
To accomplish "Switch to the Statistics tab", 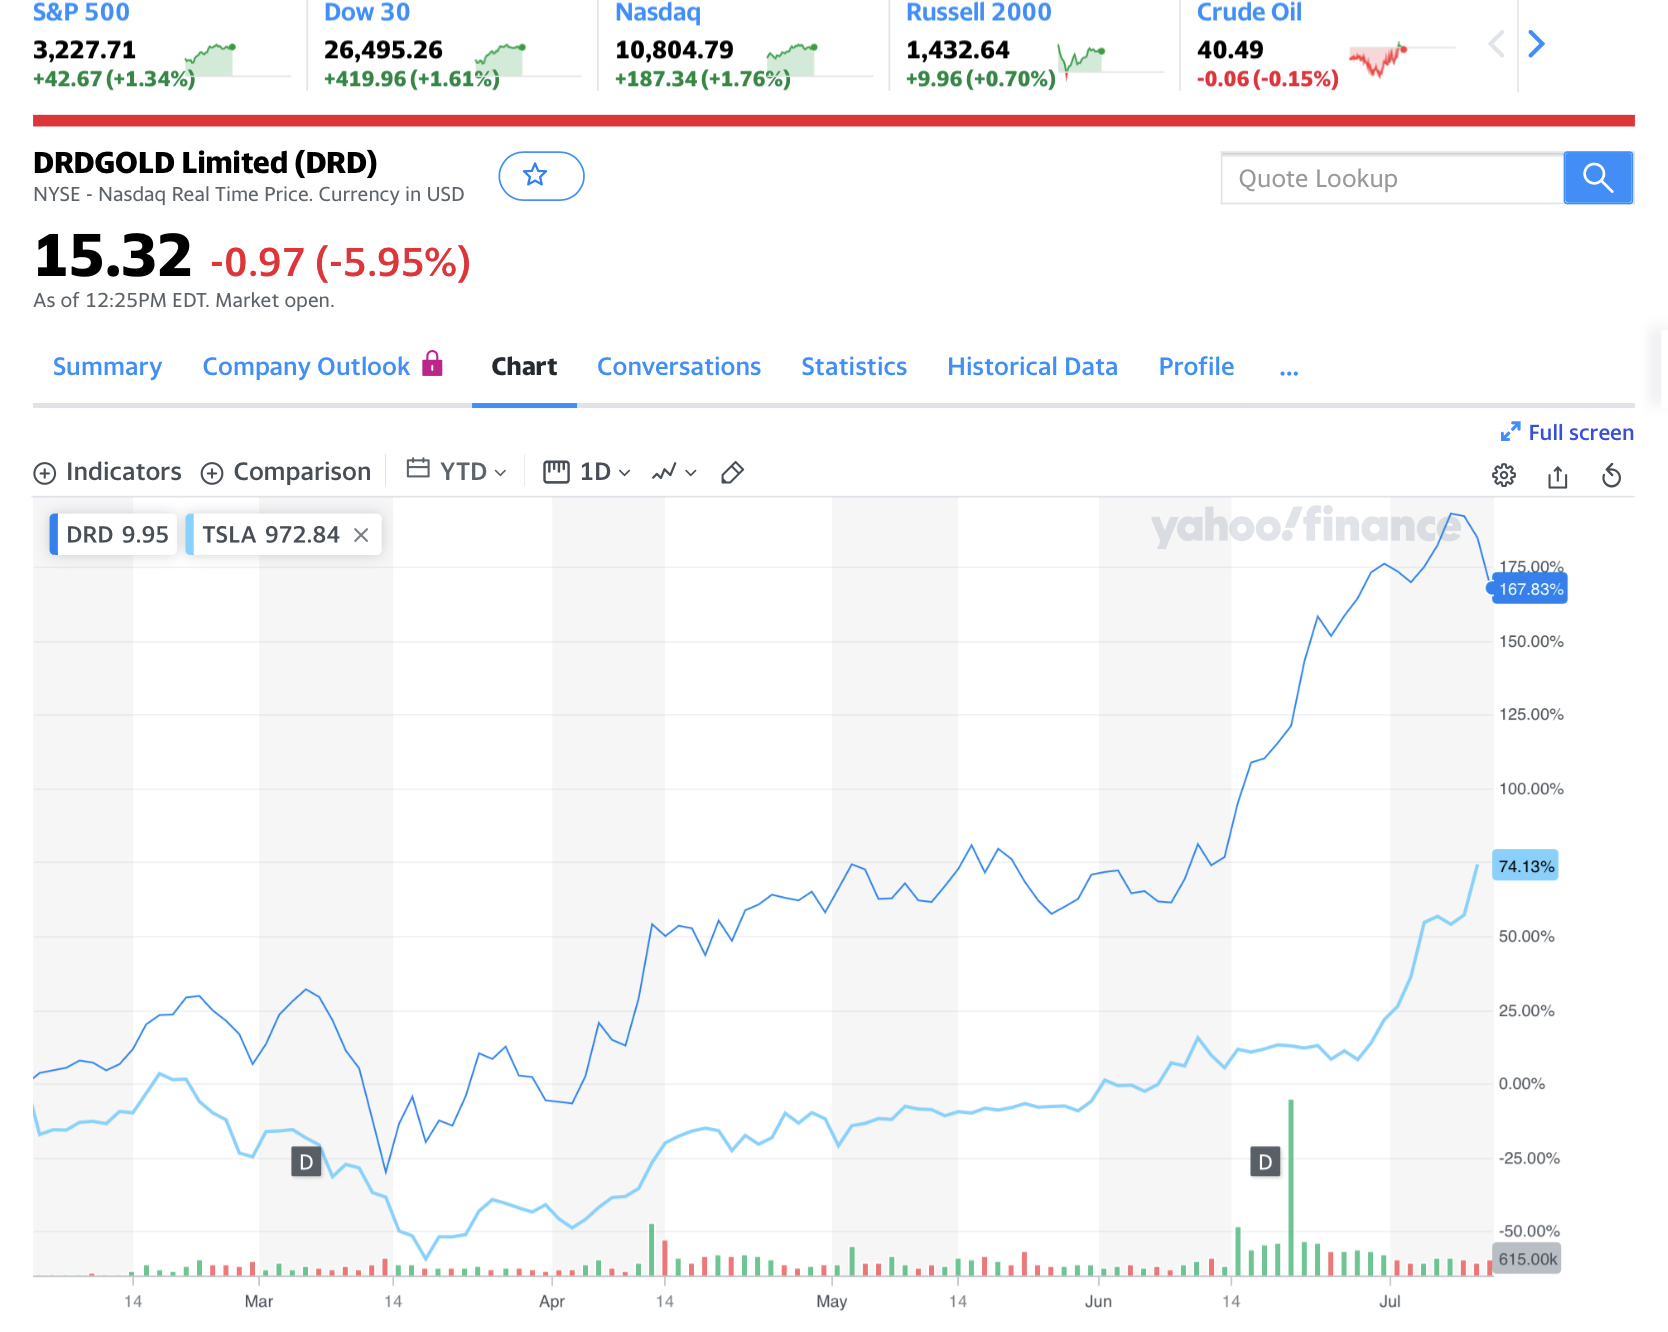I will pos(853,367).
